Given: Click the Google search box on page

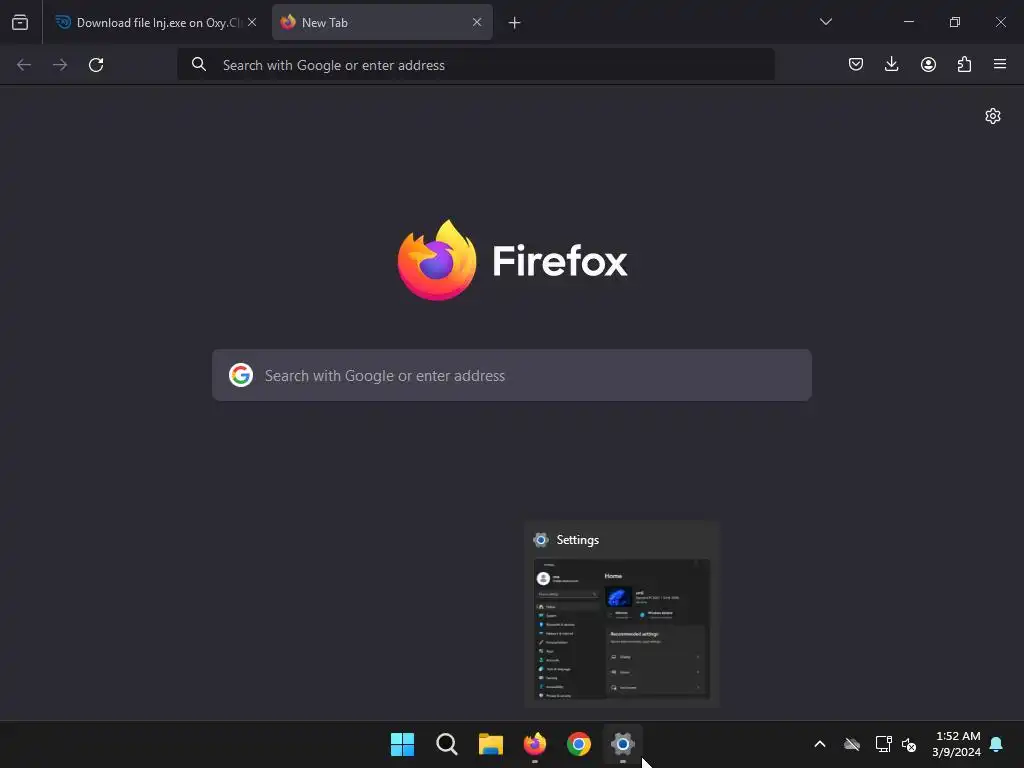Looking at the screenshot, I should 512,376.
